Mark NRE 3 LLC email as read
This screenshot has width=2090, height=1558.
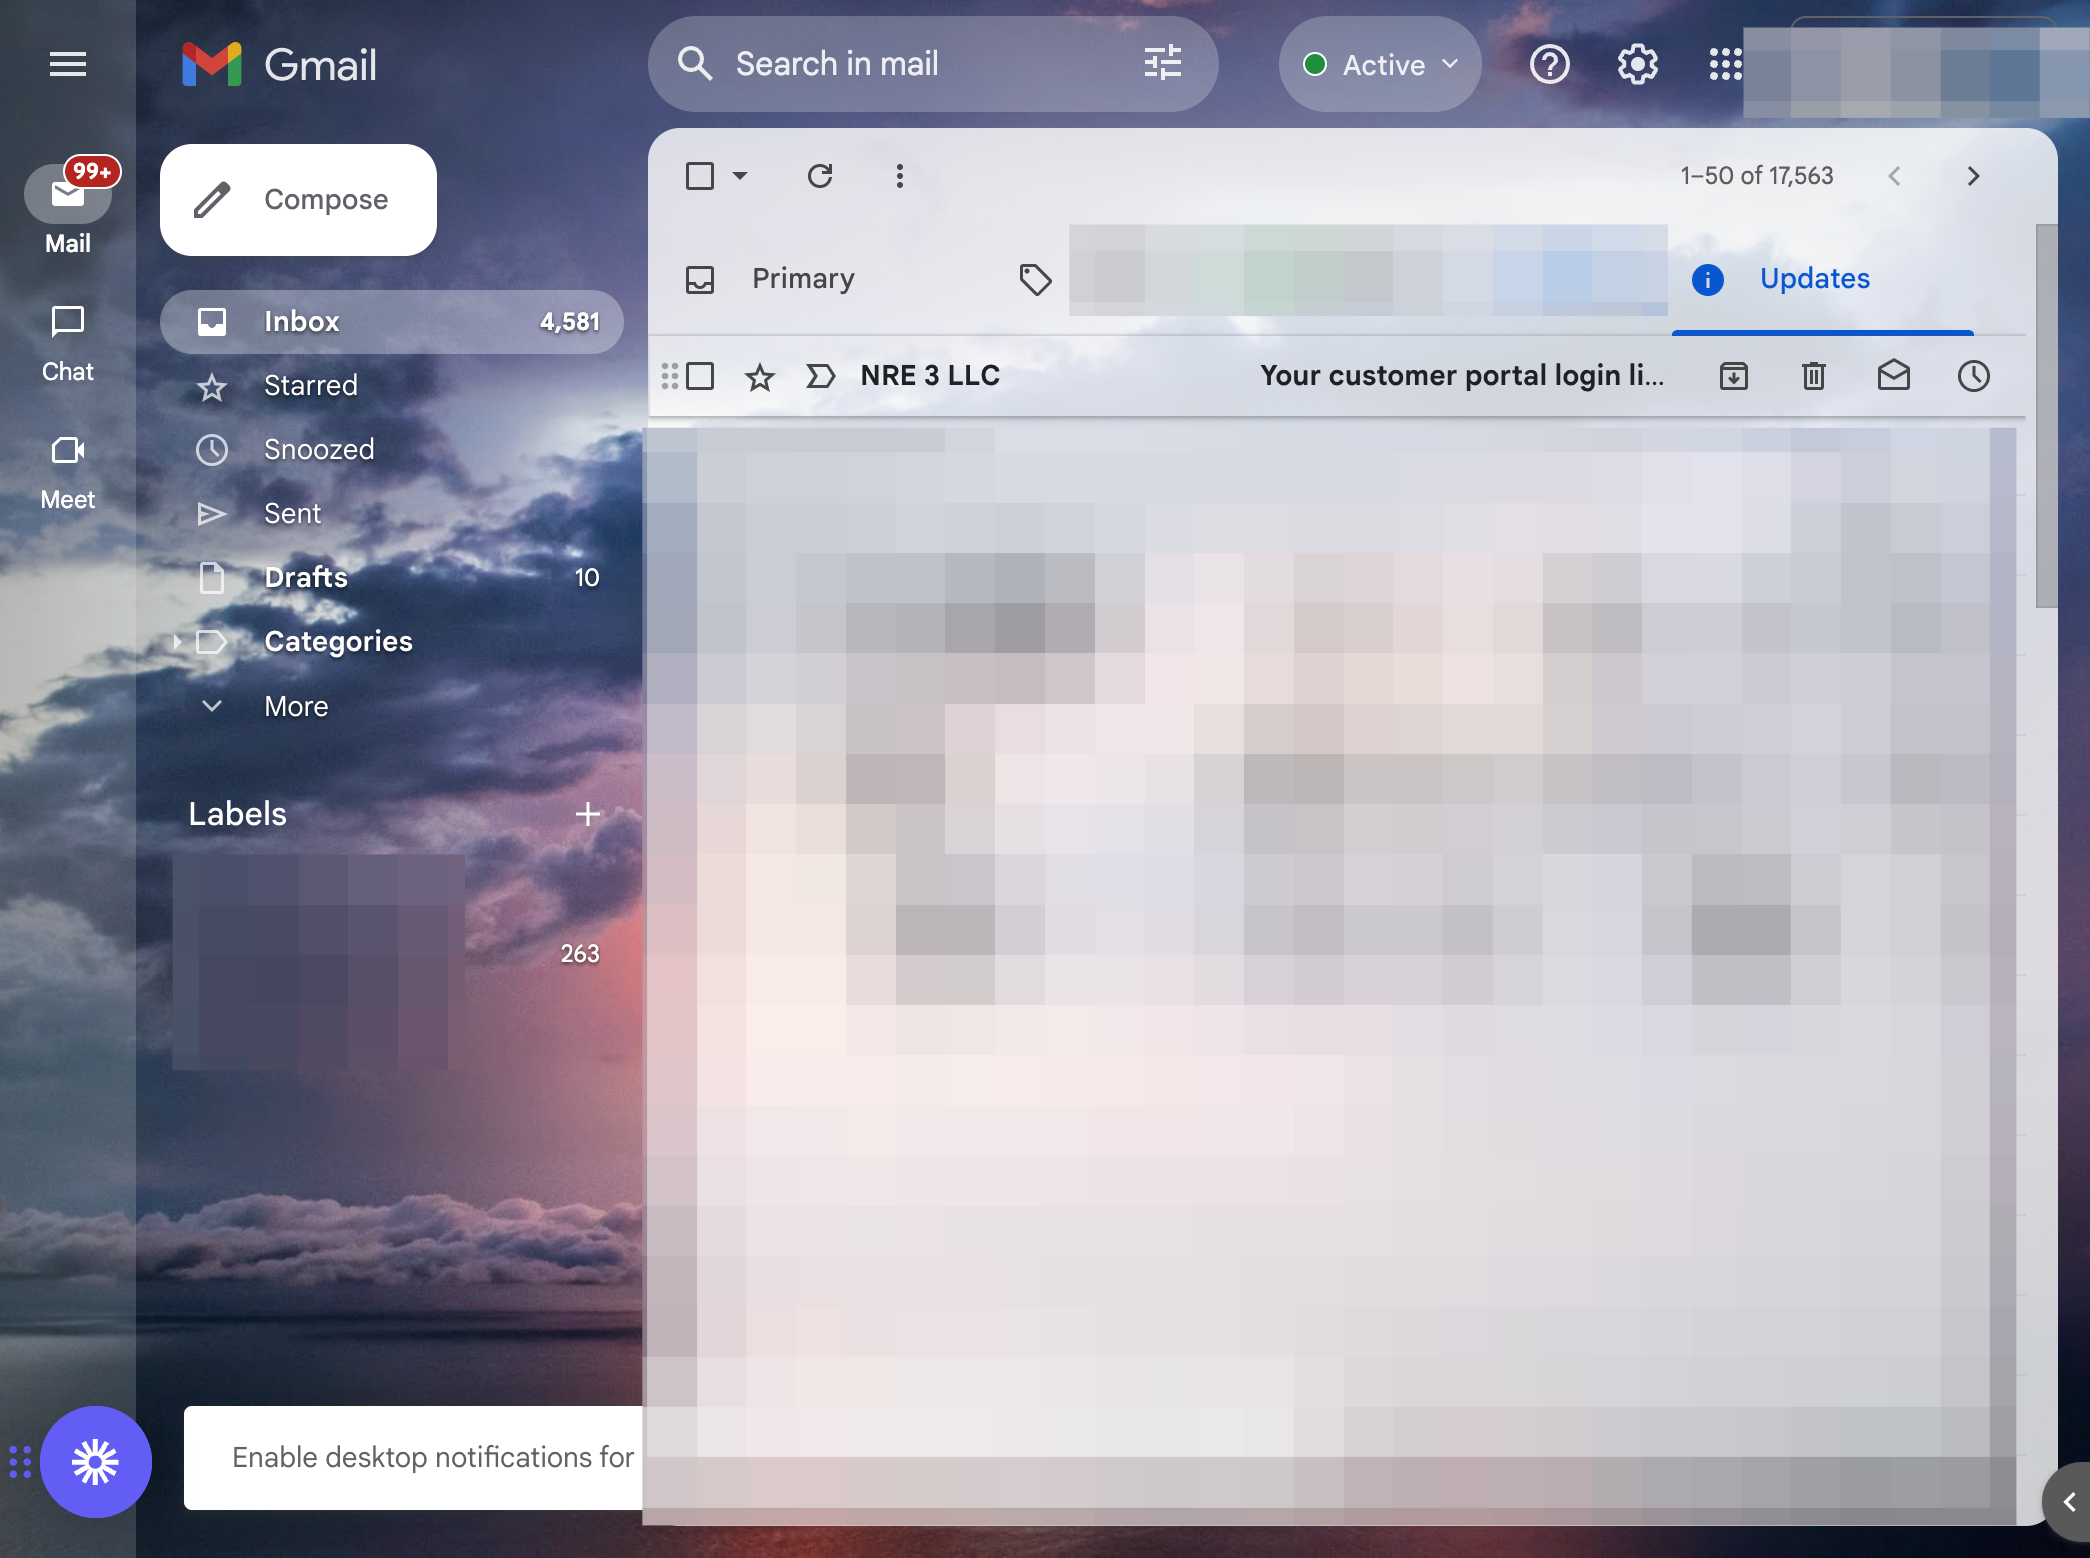[x=1894, y=376]
